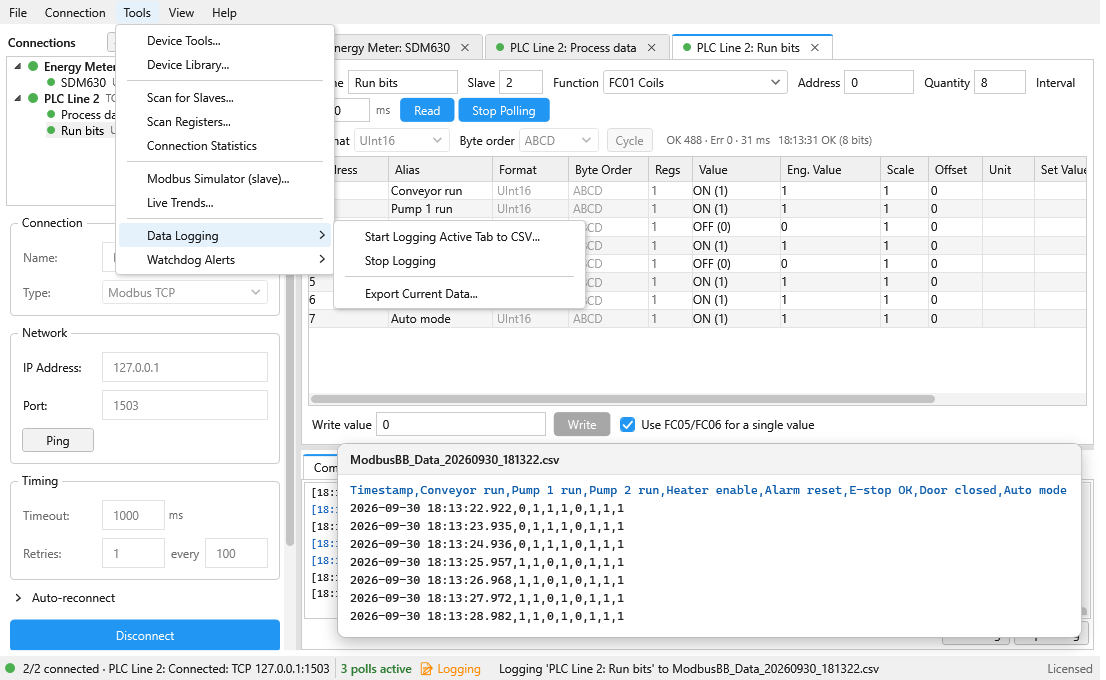Click the Stop Polling button

pos(504,111)
